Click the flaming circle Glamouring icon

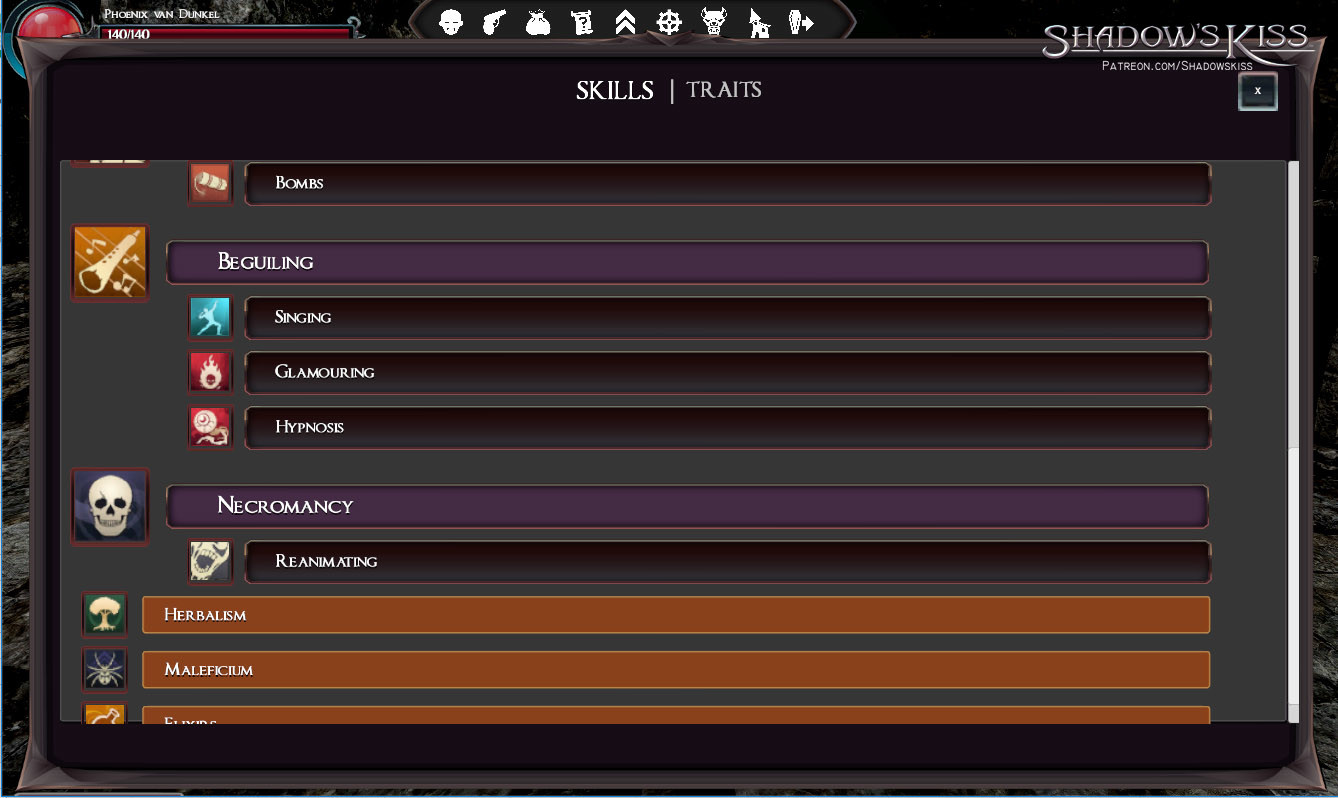210,371
